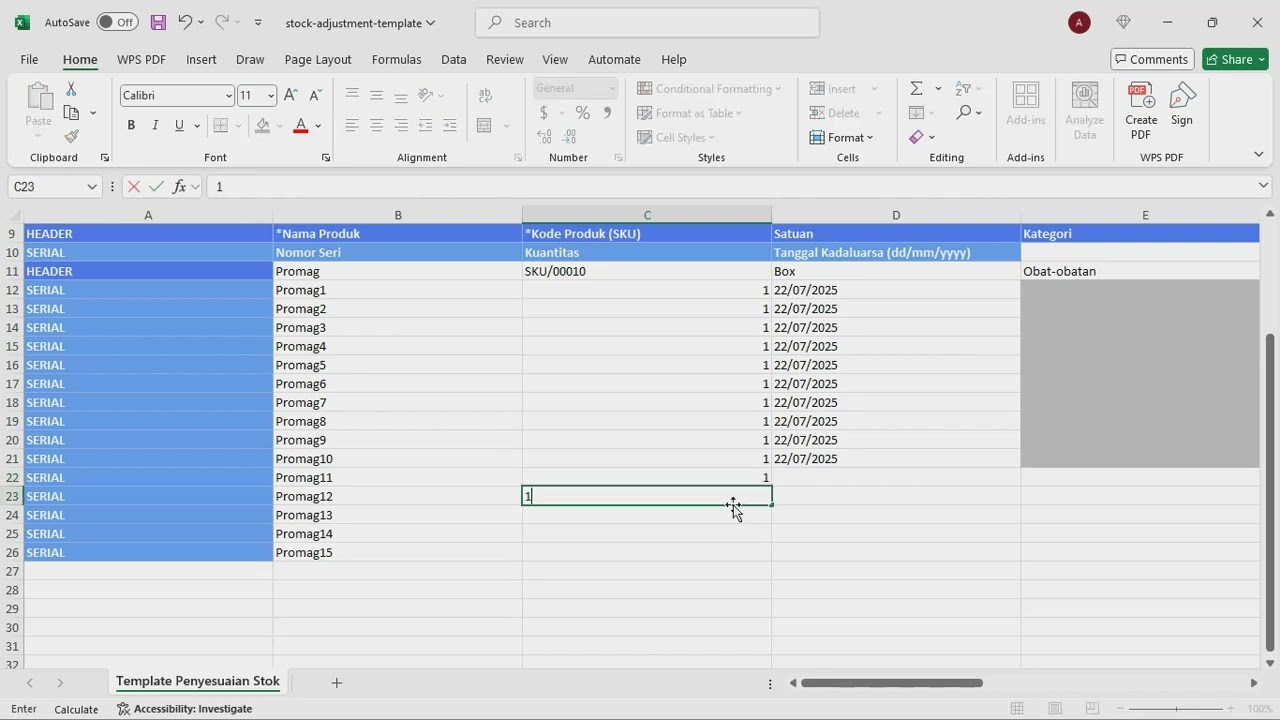Toggle the AutoSave switch
Image resolution: width=1280 pixels, height=720 pixels.
tap(118, 22)
